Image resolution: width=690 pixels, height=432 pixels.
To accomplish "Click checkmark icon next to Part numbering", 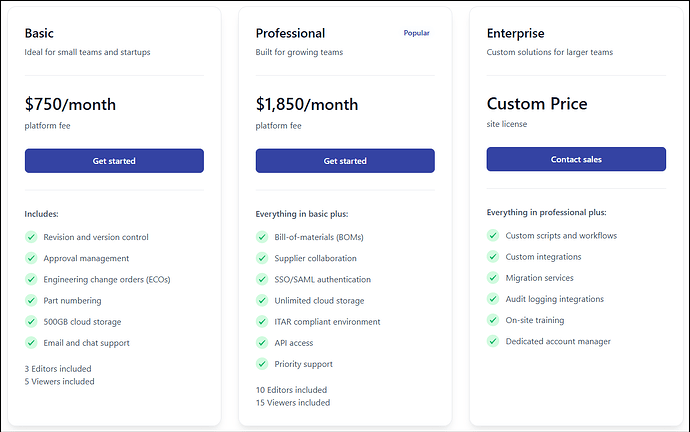I will point(31,300).
